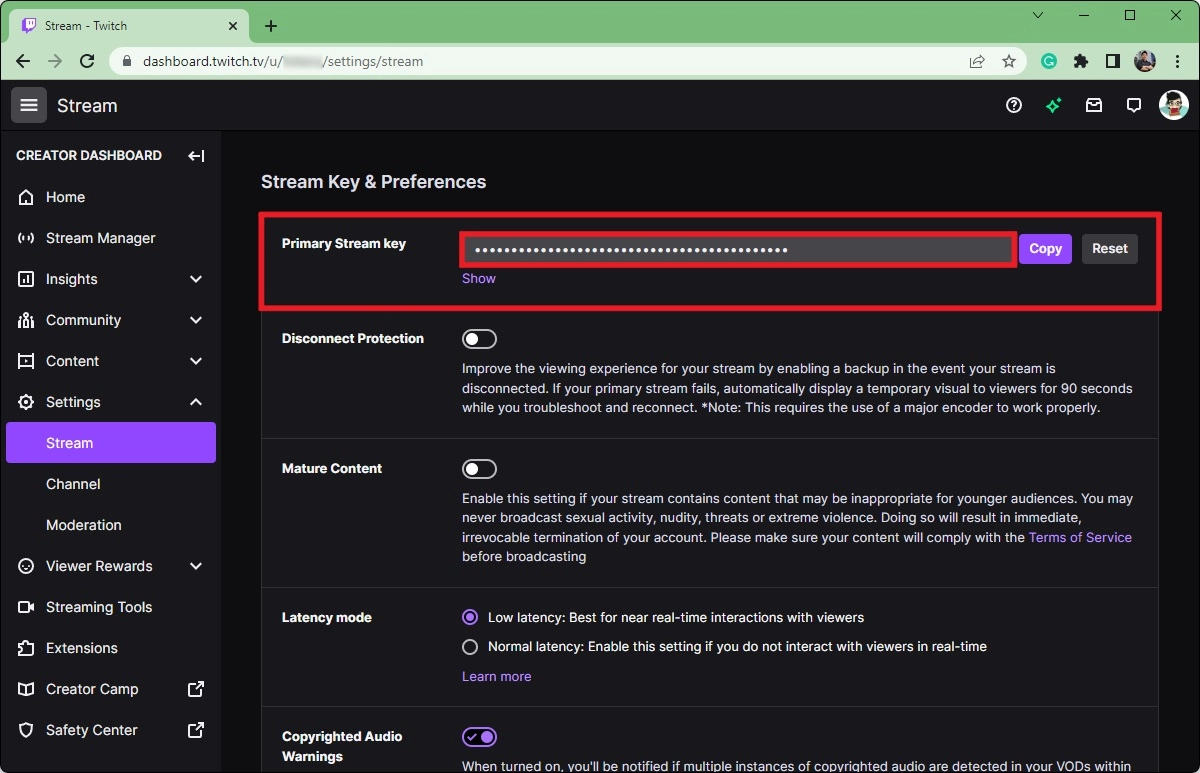
Task: Click the hamburger menu next to Stream title
Action: pyautogui.click(x=28, y=105)
